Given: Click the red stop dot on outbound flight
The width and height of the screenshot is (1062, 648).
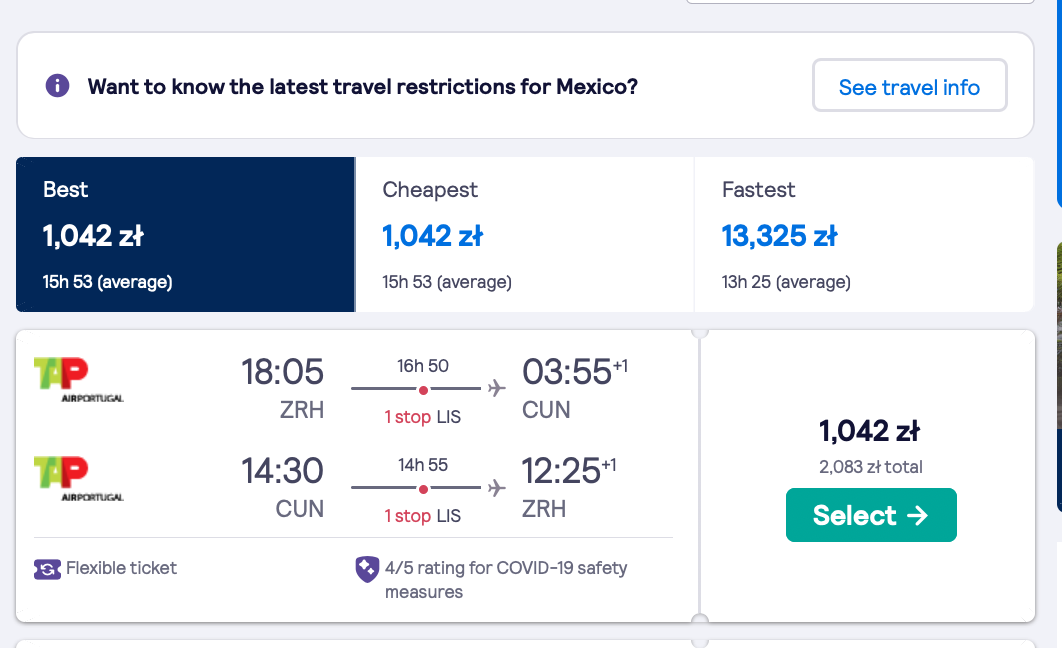Looking at the screenshot, I should pyautogui.click(x=423, y=390).
